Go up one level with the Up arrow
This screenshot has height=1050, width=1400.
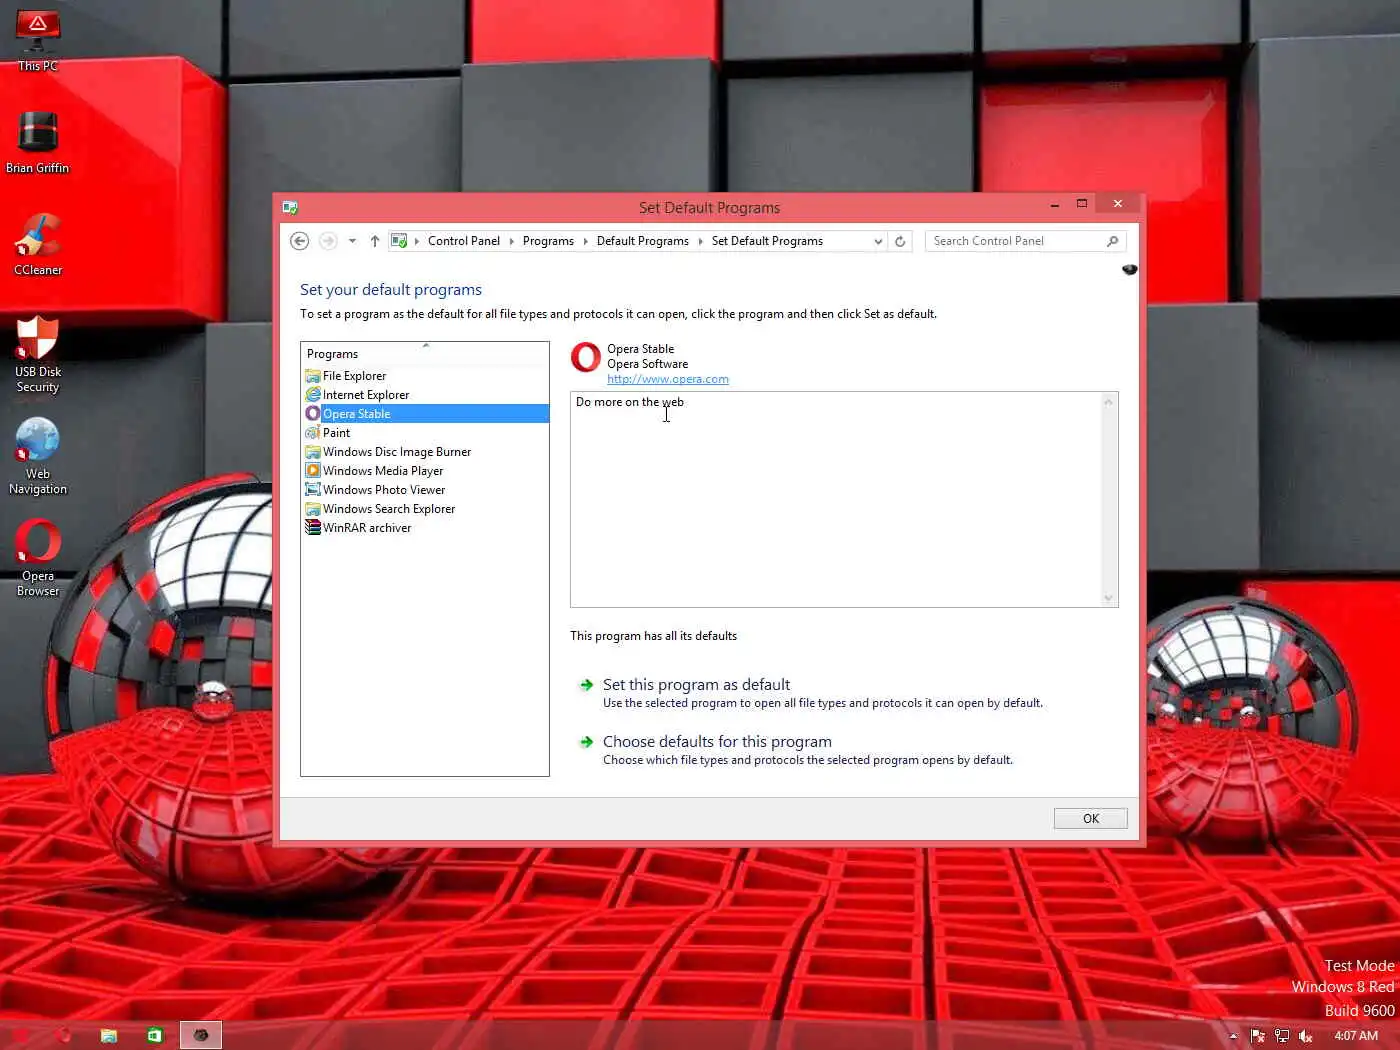pyautogui.click(x=375, y=241)
